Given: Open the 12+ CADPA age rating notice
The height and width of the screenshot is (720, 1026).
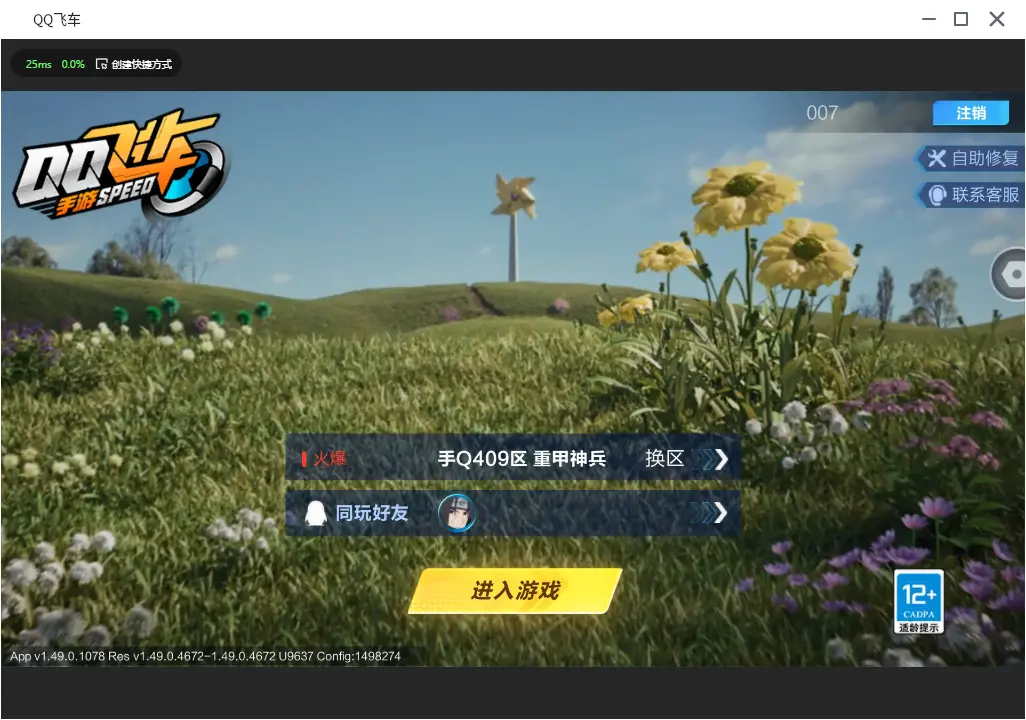Looking at the screenshot, I should click(919, 601).
